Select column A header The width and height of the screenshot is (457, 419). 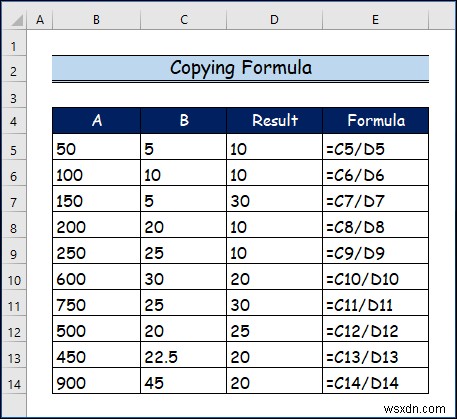coord(40,20)
